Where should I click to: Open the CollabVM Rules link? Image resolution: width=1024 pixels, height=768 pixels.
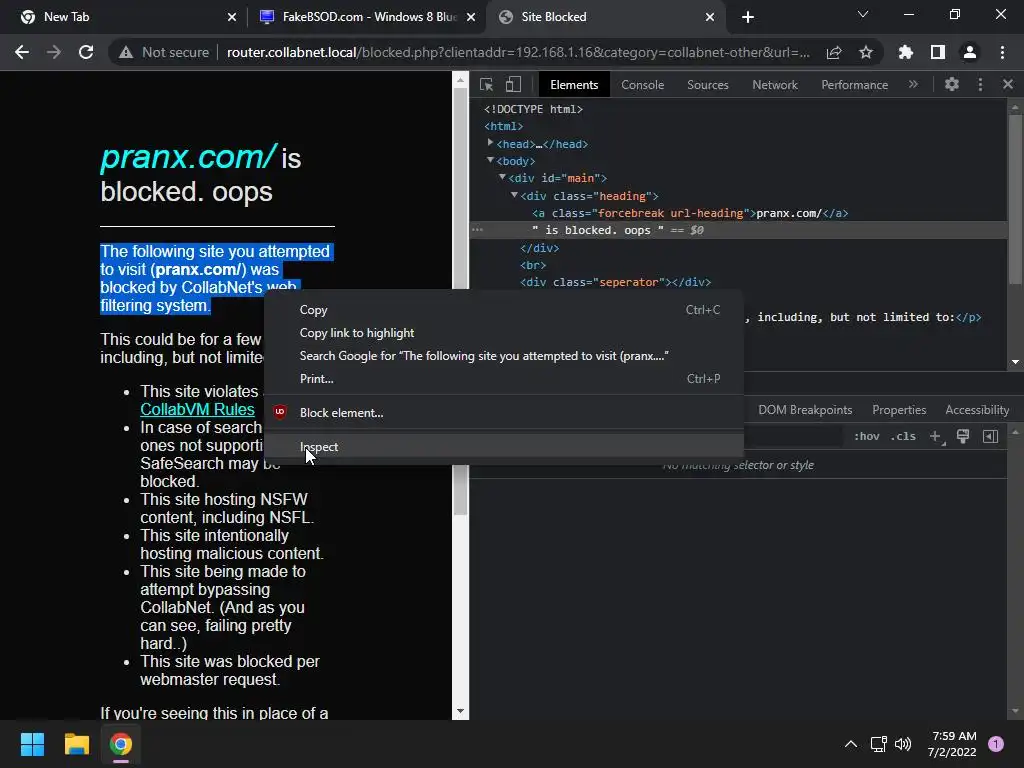pyautogui.click(x=197, y=409)
